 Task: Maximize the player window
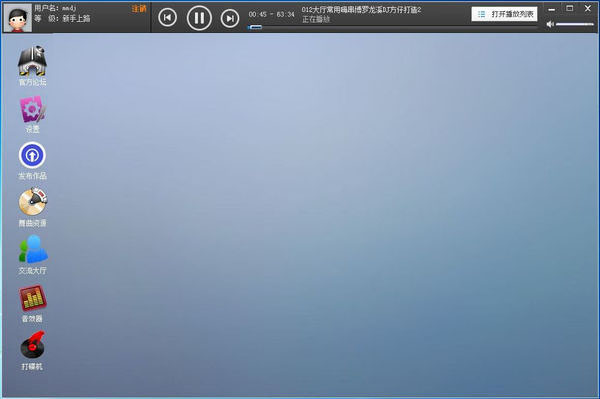(570, 8)
